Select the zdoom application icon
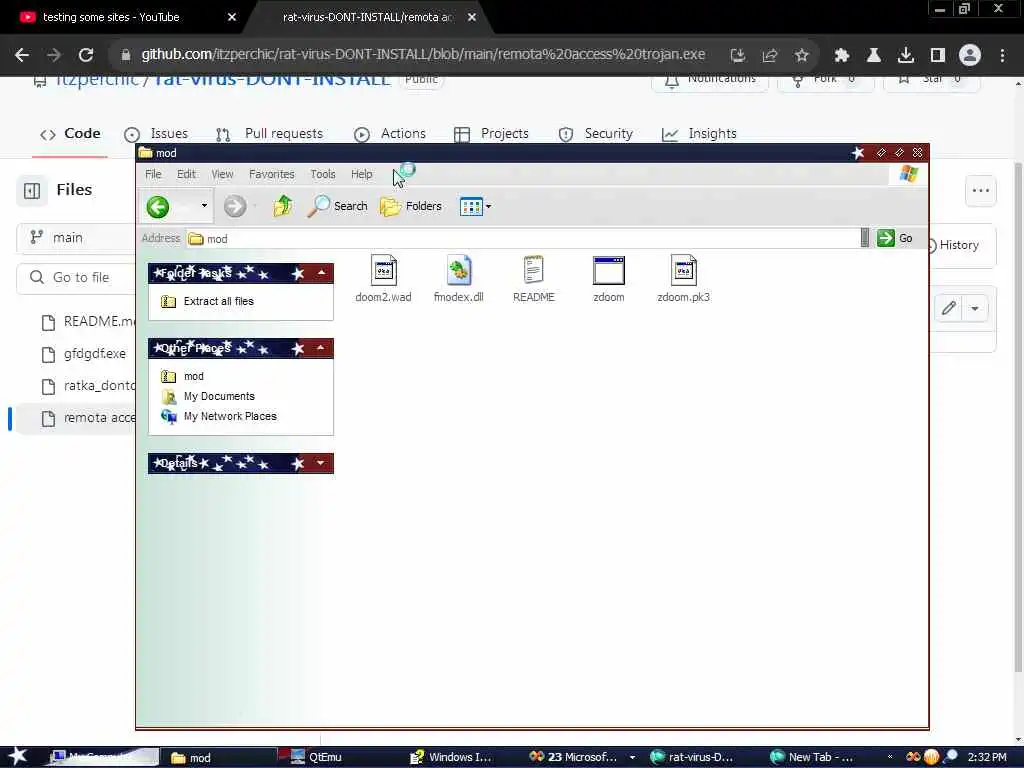 609,279
